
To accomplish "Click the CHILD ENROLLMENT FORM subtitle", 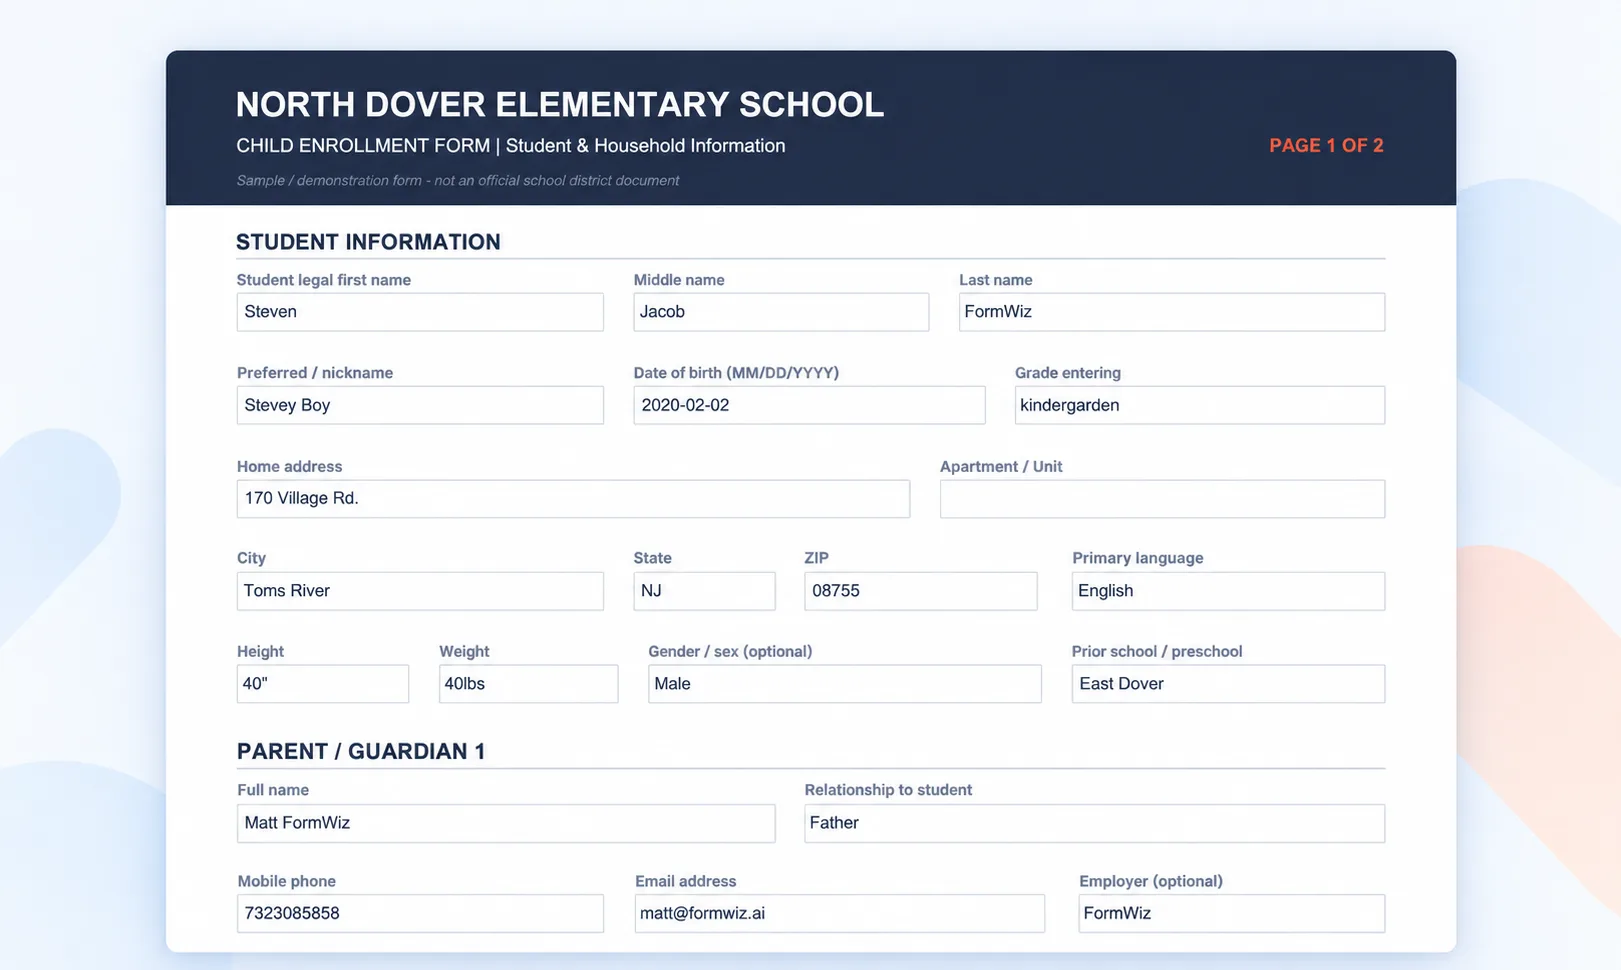I will (511, 146).
